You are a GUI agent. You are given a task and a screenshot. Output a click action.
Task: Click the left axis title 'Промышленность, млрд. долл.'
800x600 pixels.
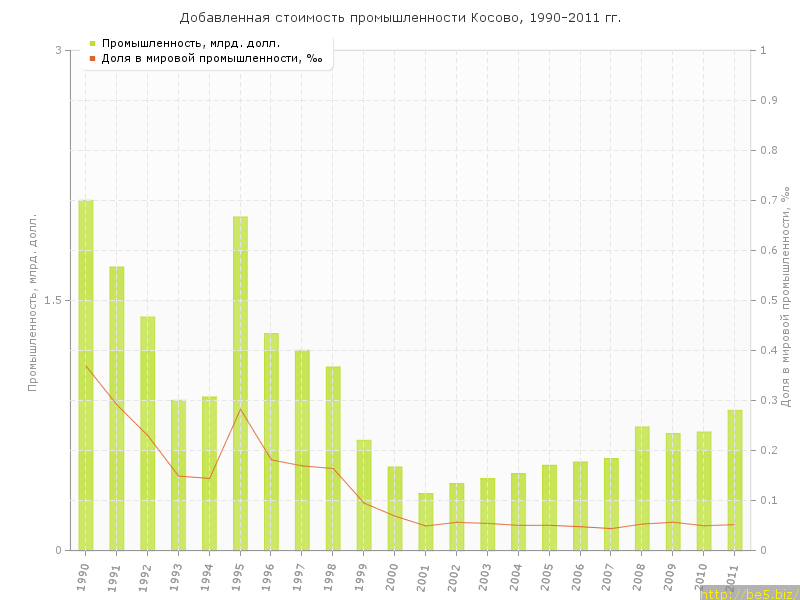[32, 300]
